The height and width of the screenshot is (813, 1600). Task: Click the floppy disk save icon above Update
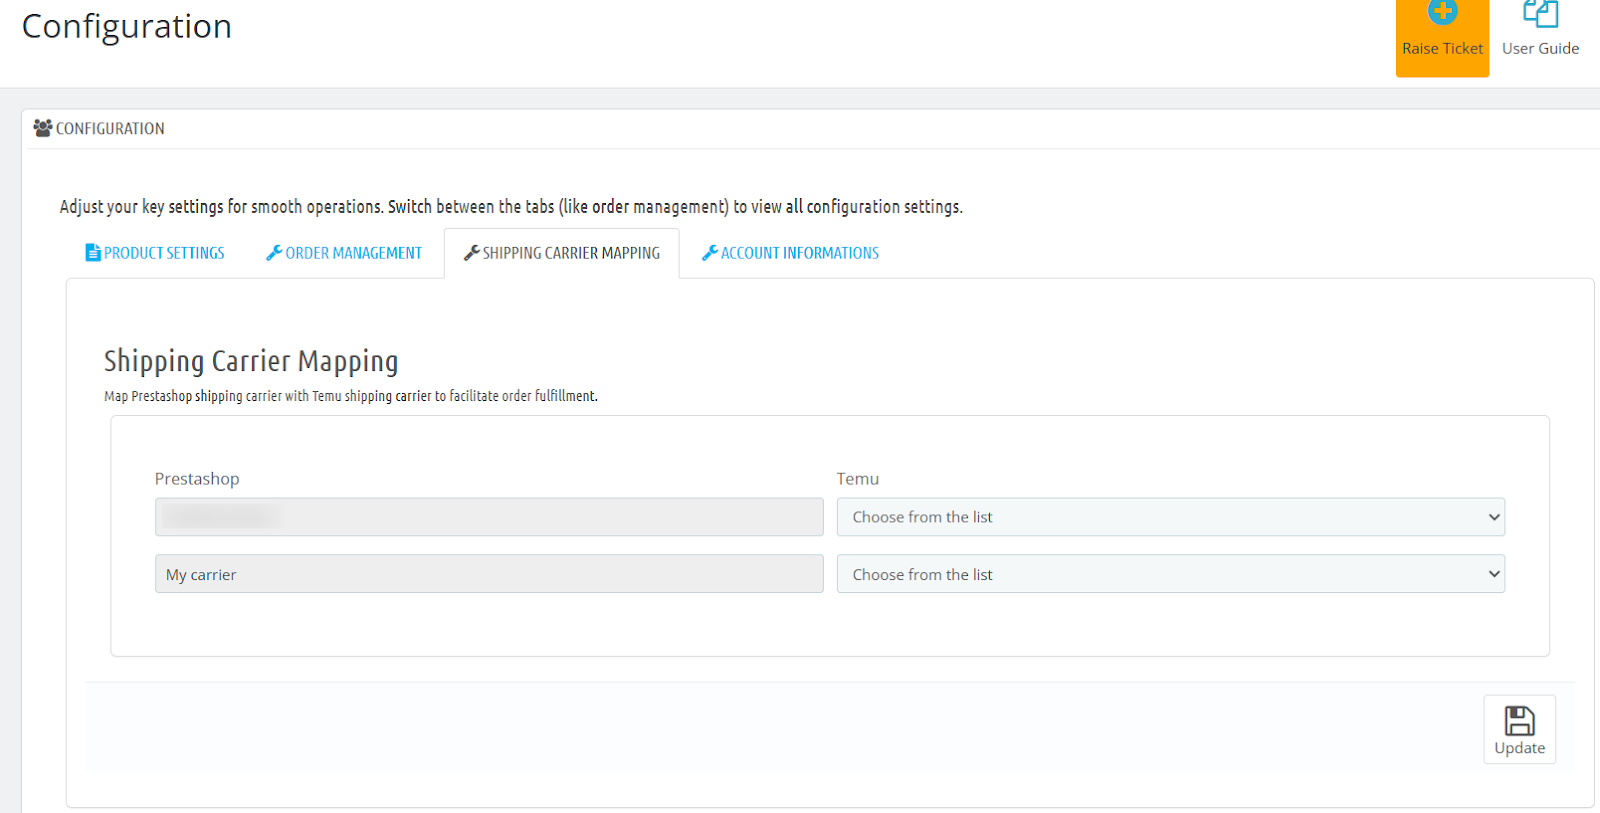point(1519,721)
